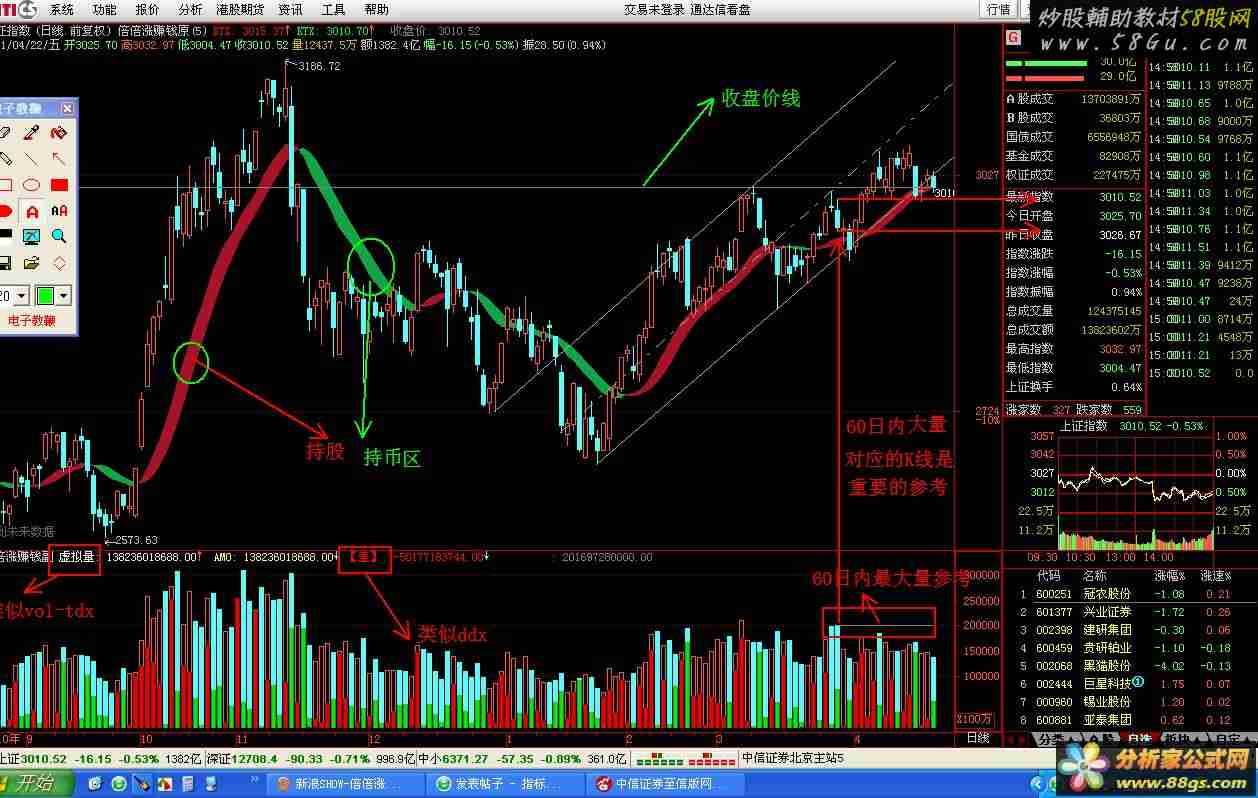
Task: Select the 贵研铂业 row in stock list
Action: [x=1130, y=648]
